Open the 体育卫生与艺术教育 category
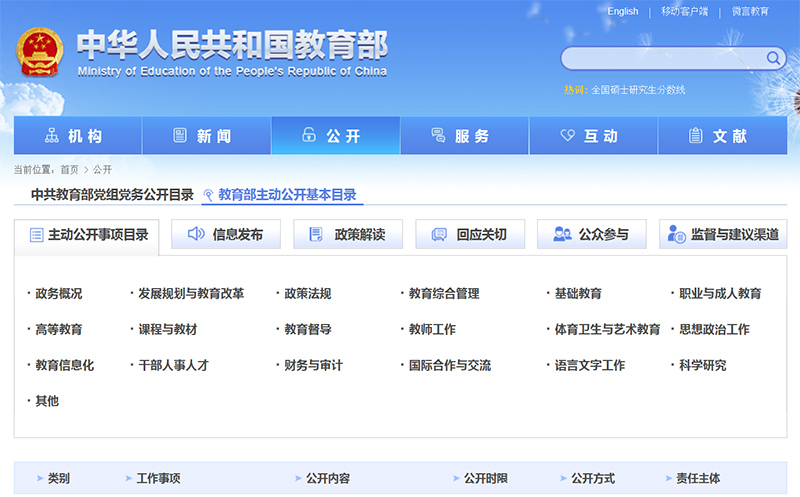800x497 pixels. (607, 330)
